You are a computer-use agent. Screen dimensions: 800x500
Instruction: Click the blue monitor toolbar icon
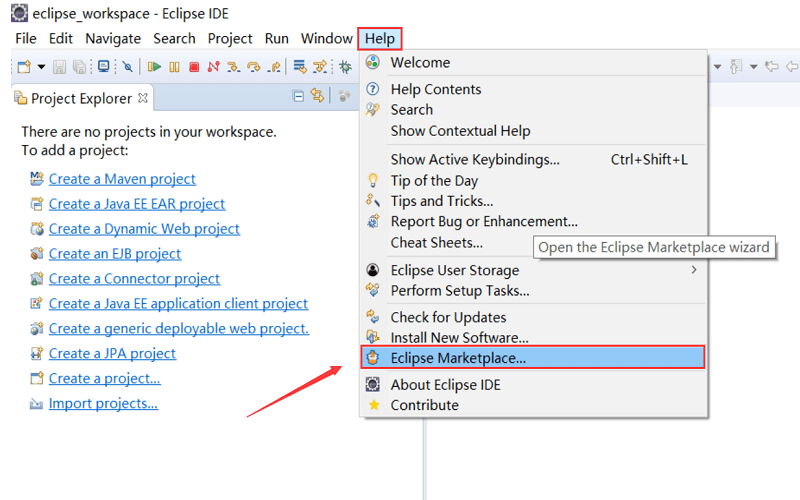[104, 67]
